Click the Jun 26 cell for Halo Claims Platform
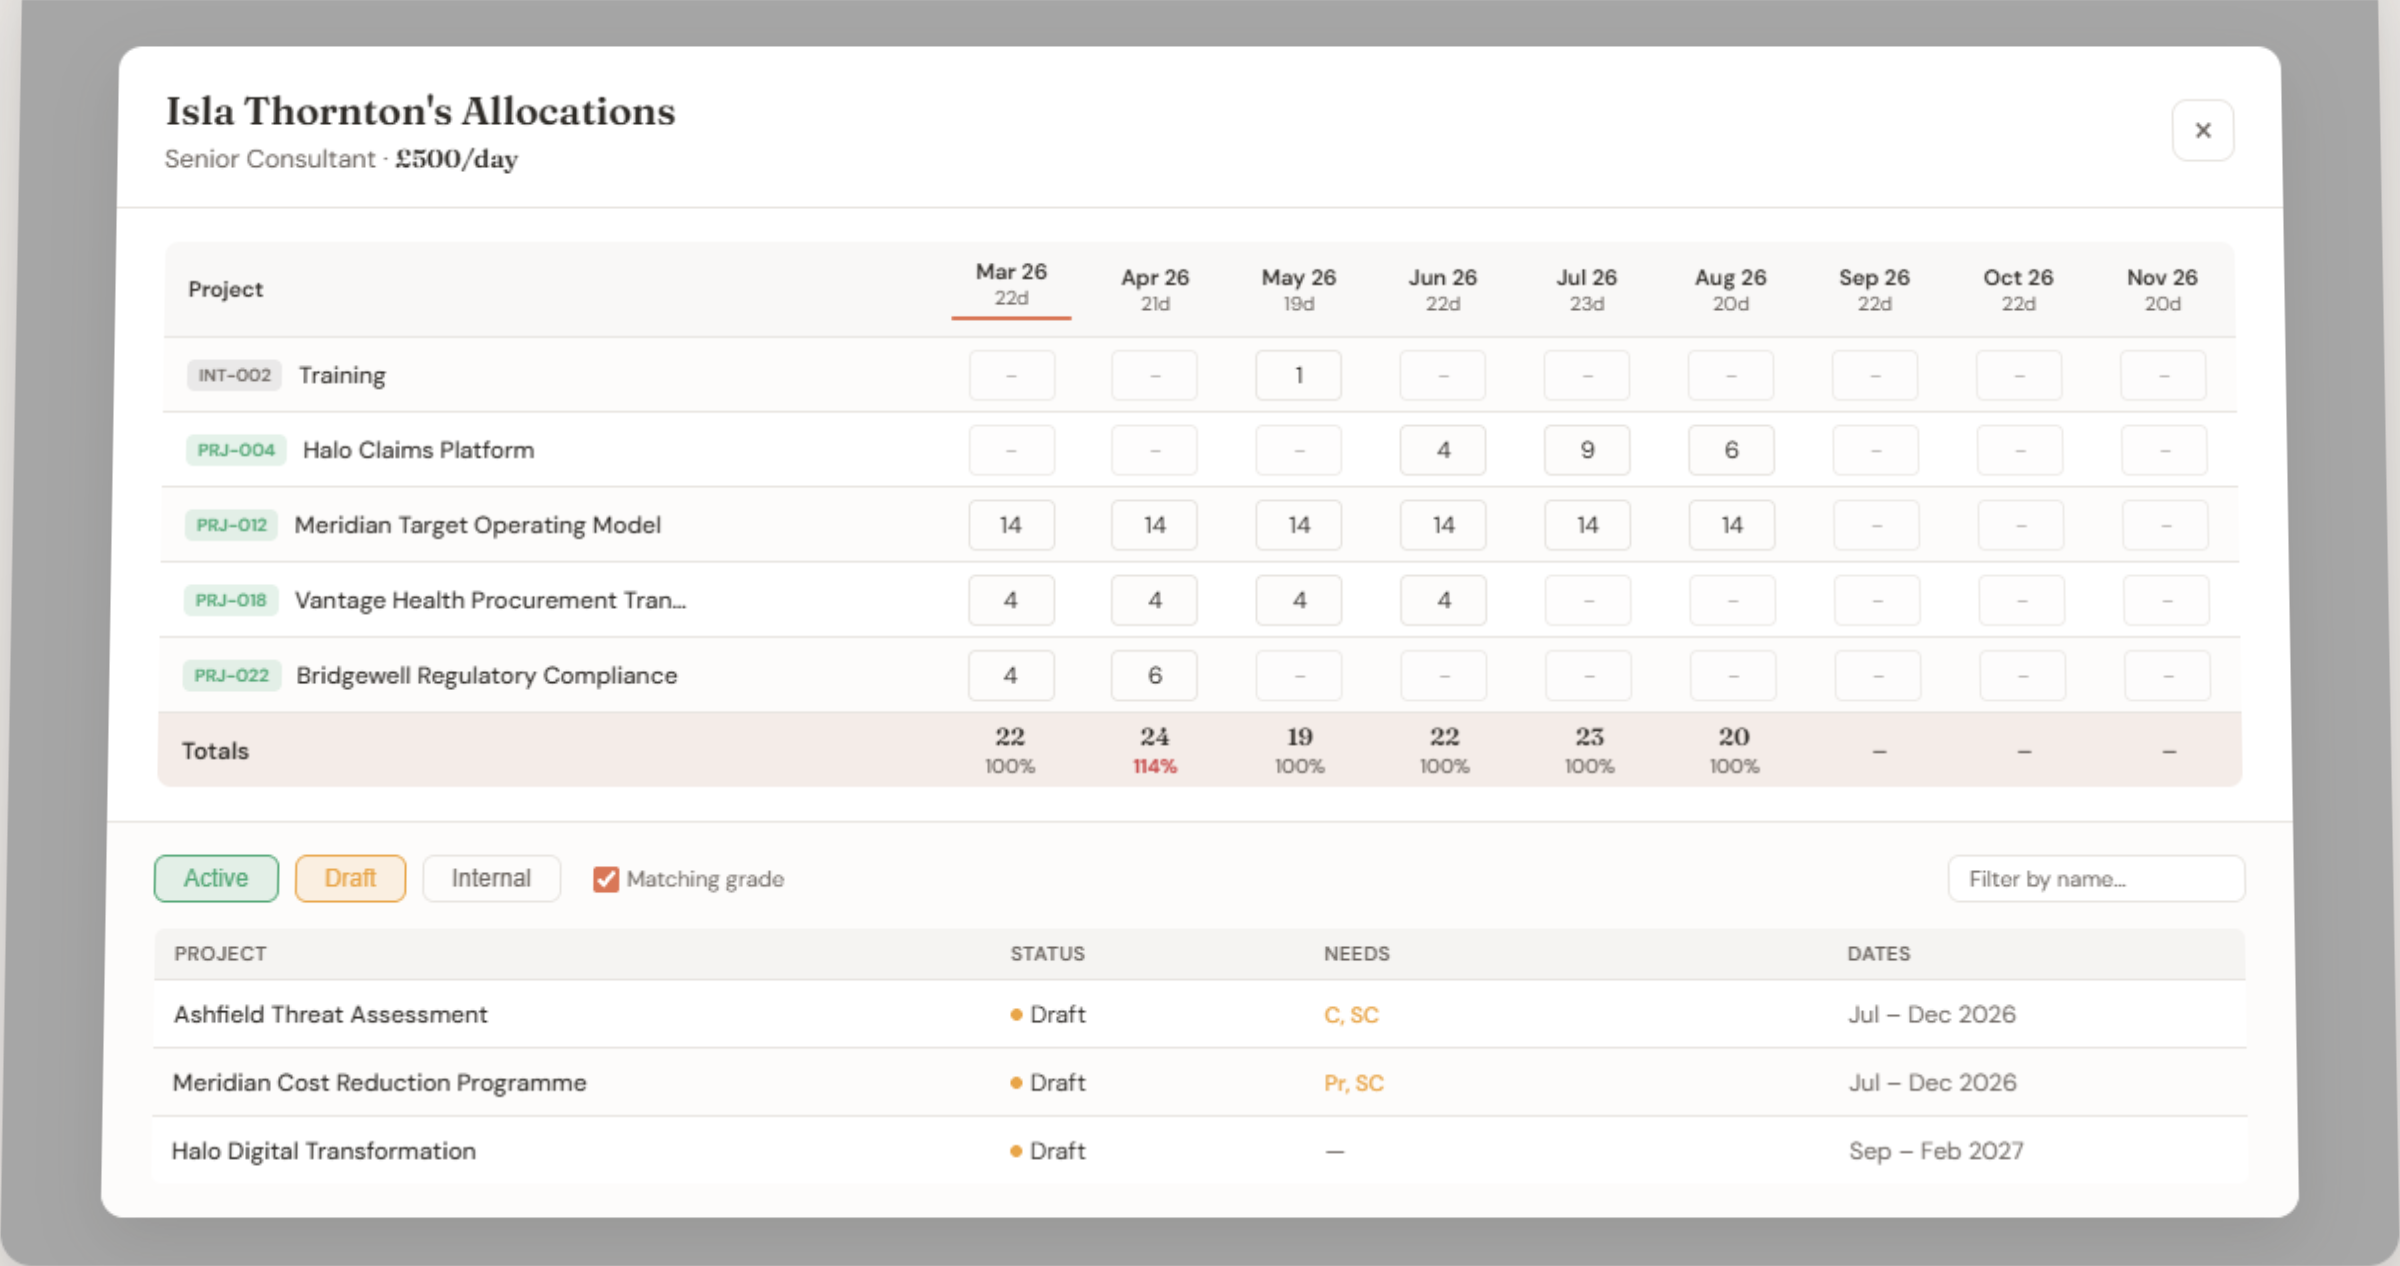 (1443, 450)
